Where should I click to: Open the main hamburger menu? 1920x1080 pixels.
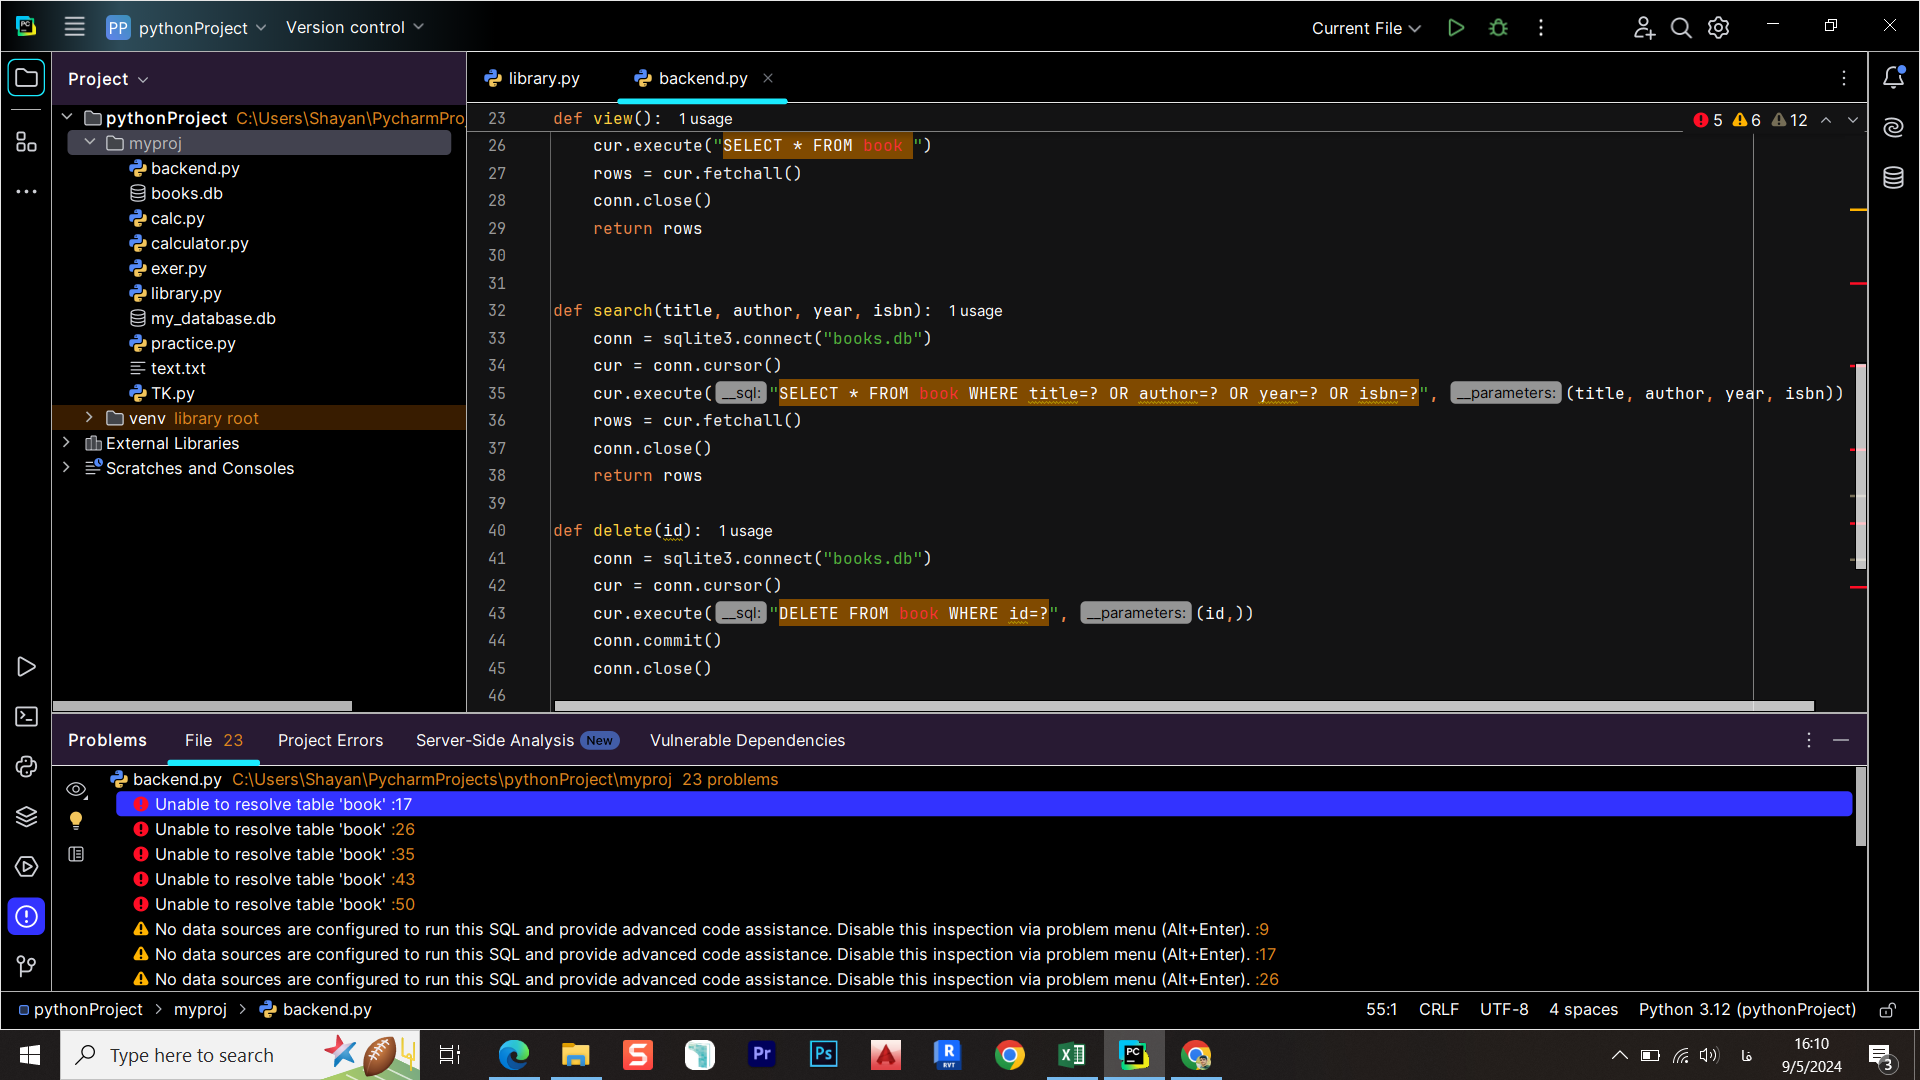click(74, 27)
